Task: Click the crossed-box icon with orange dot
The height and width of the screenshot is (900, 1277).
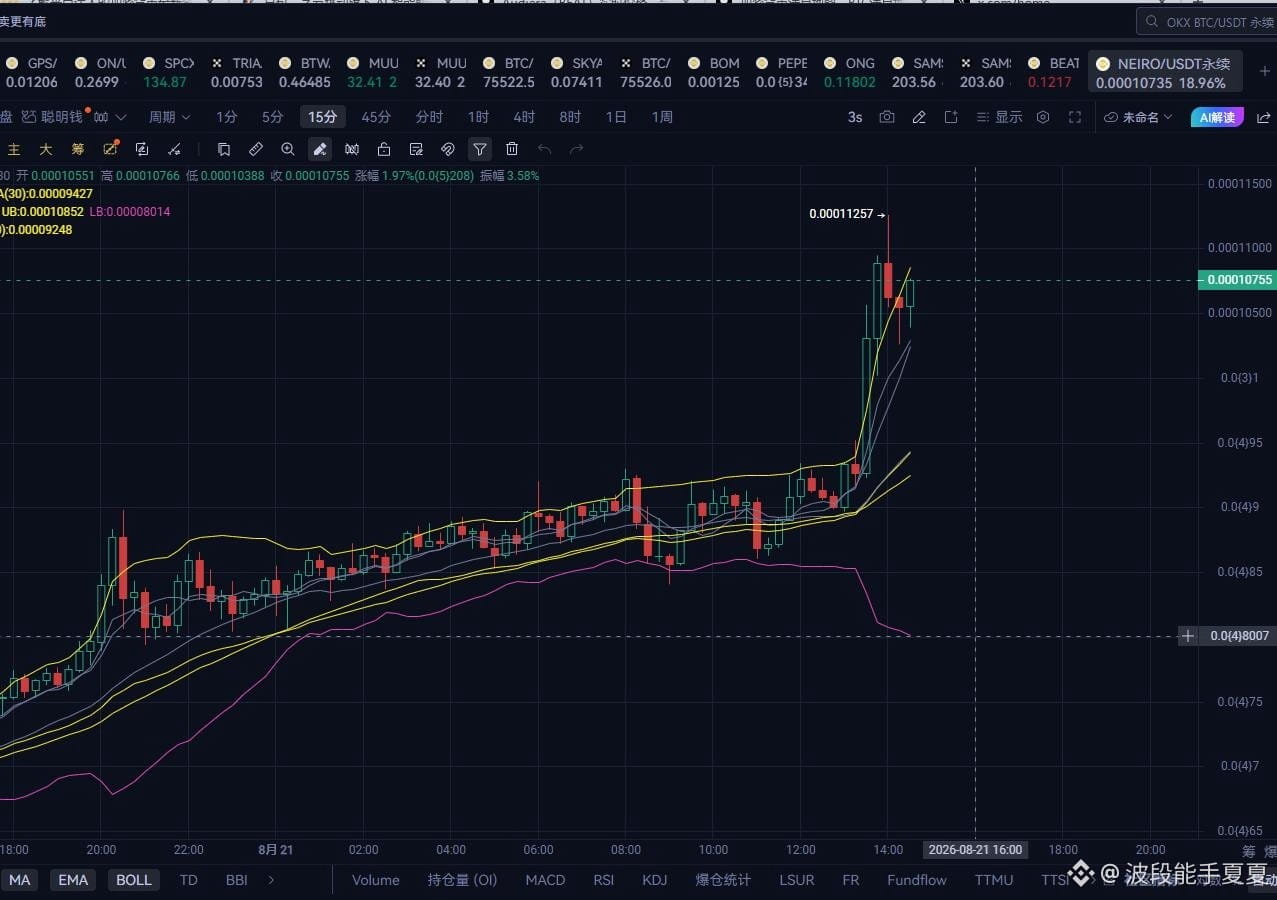Action: (x=110, y=149)
